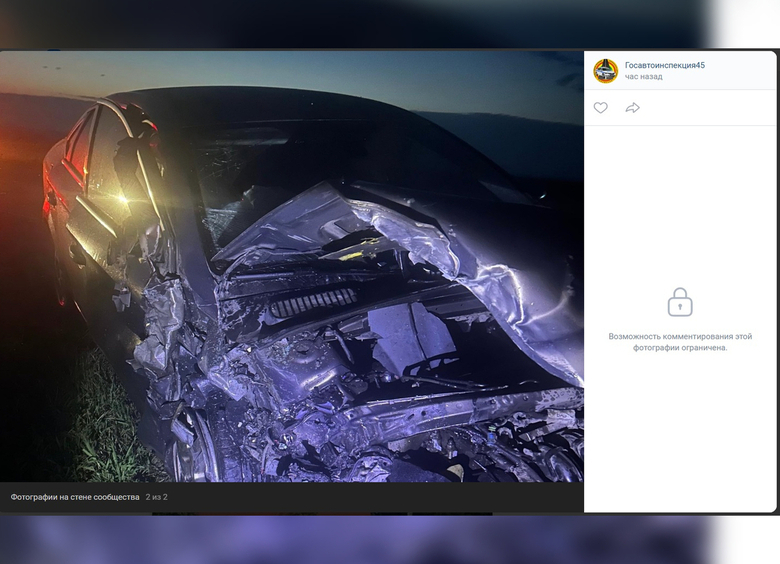The width and height of the screenshot is (780, 564).
Task: Share the photo using the arrow icon
Action: pyautogui.click(x=632, y=108)
